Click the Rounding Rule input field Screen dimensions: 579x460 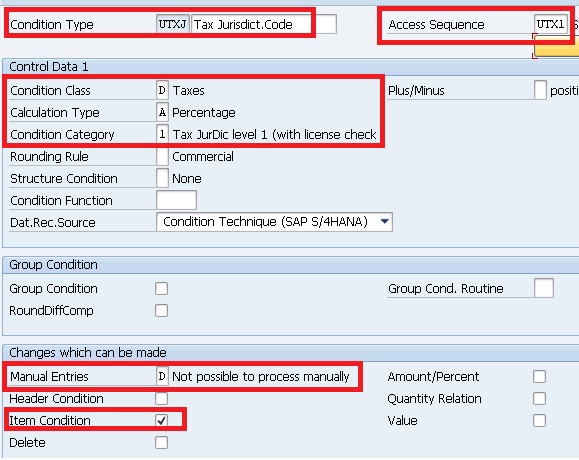point(162,156)
